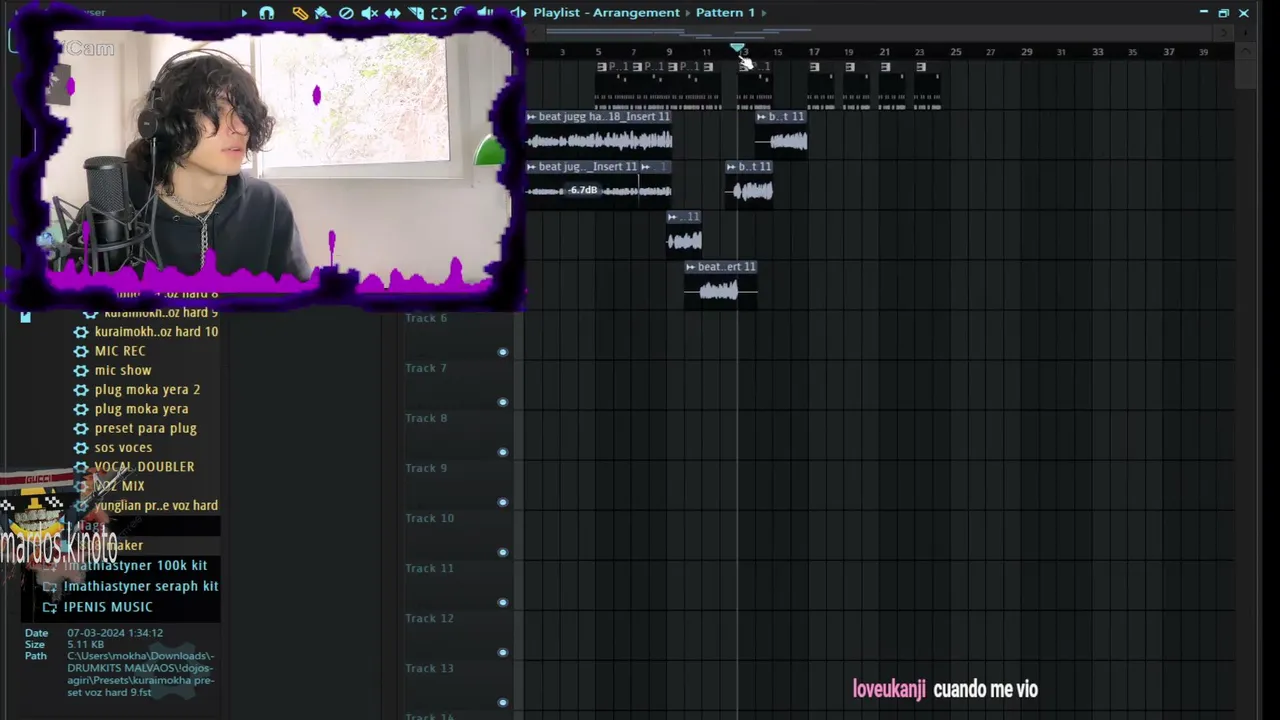Select the Paint brush tool
This screenshot has width=1280, height=720.
click(x=322, y=13)
